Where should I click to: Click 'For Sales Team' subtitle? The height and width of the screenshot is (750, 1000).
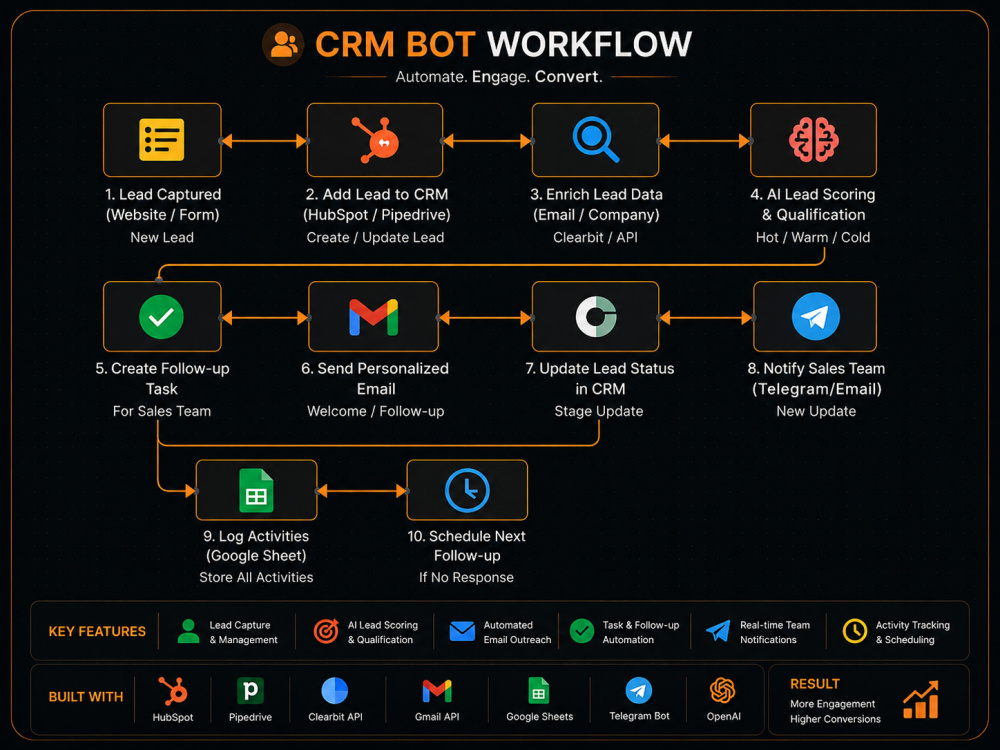coord(161,411)
